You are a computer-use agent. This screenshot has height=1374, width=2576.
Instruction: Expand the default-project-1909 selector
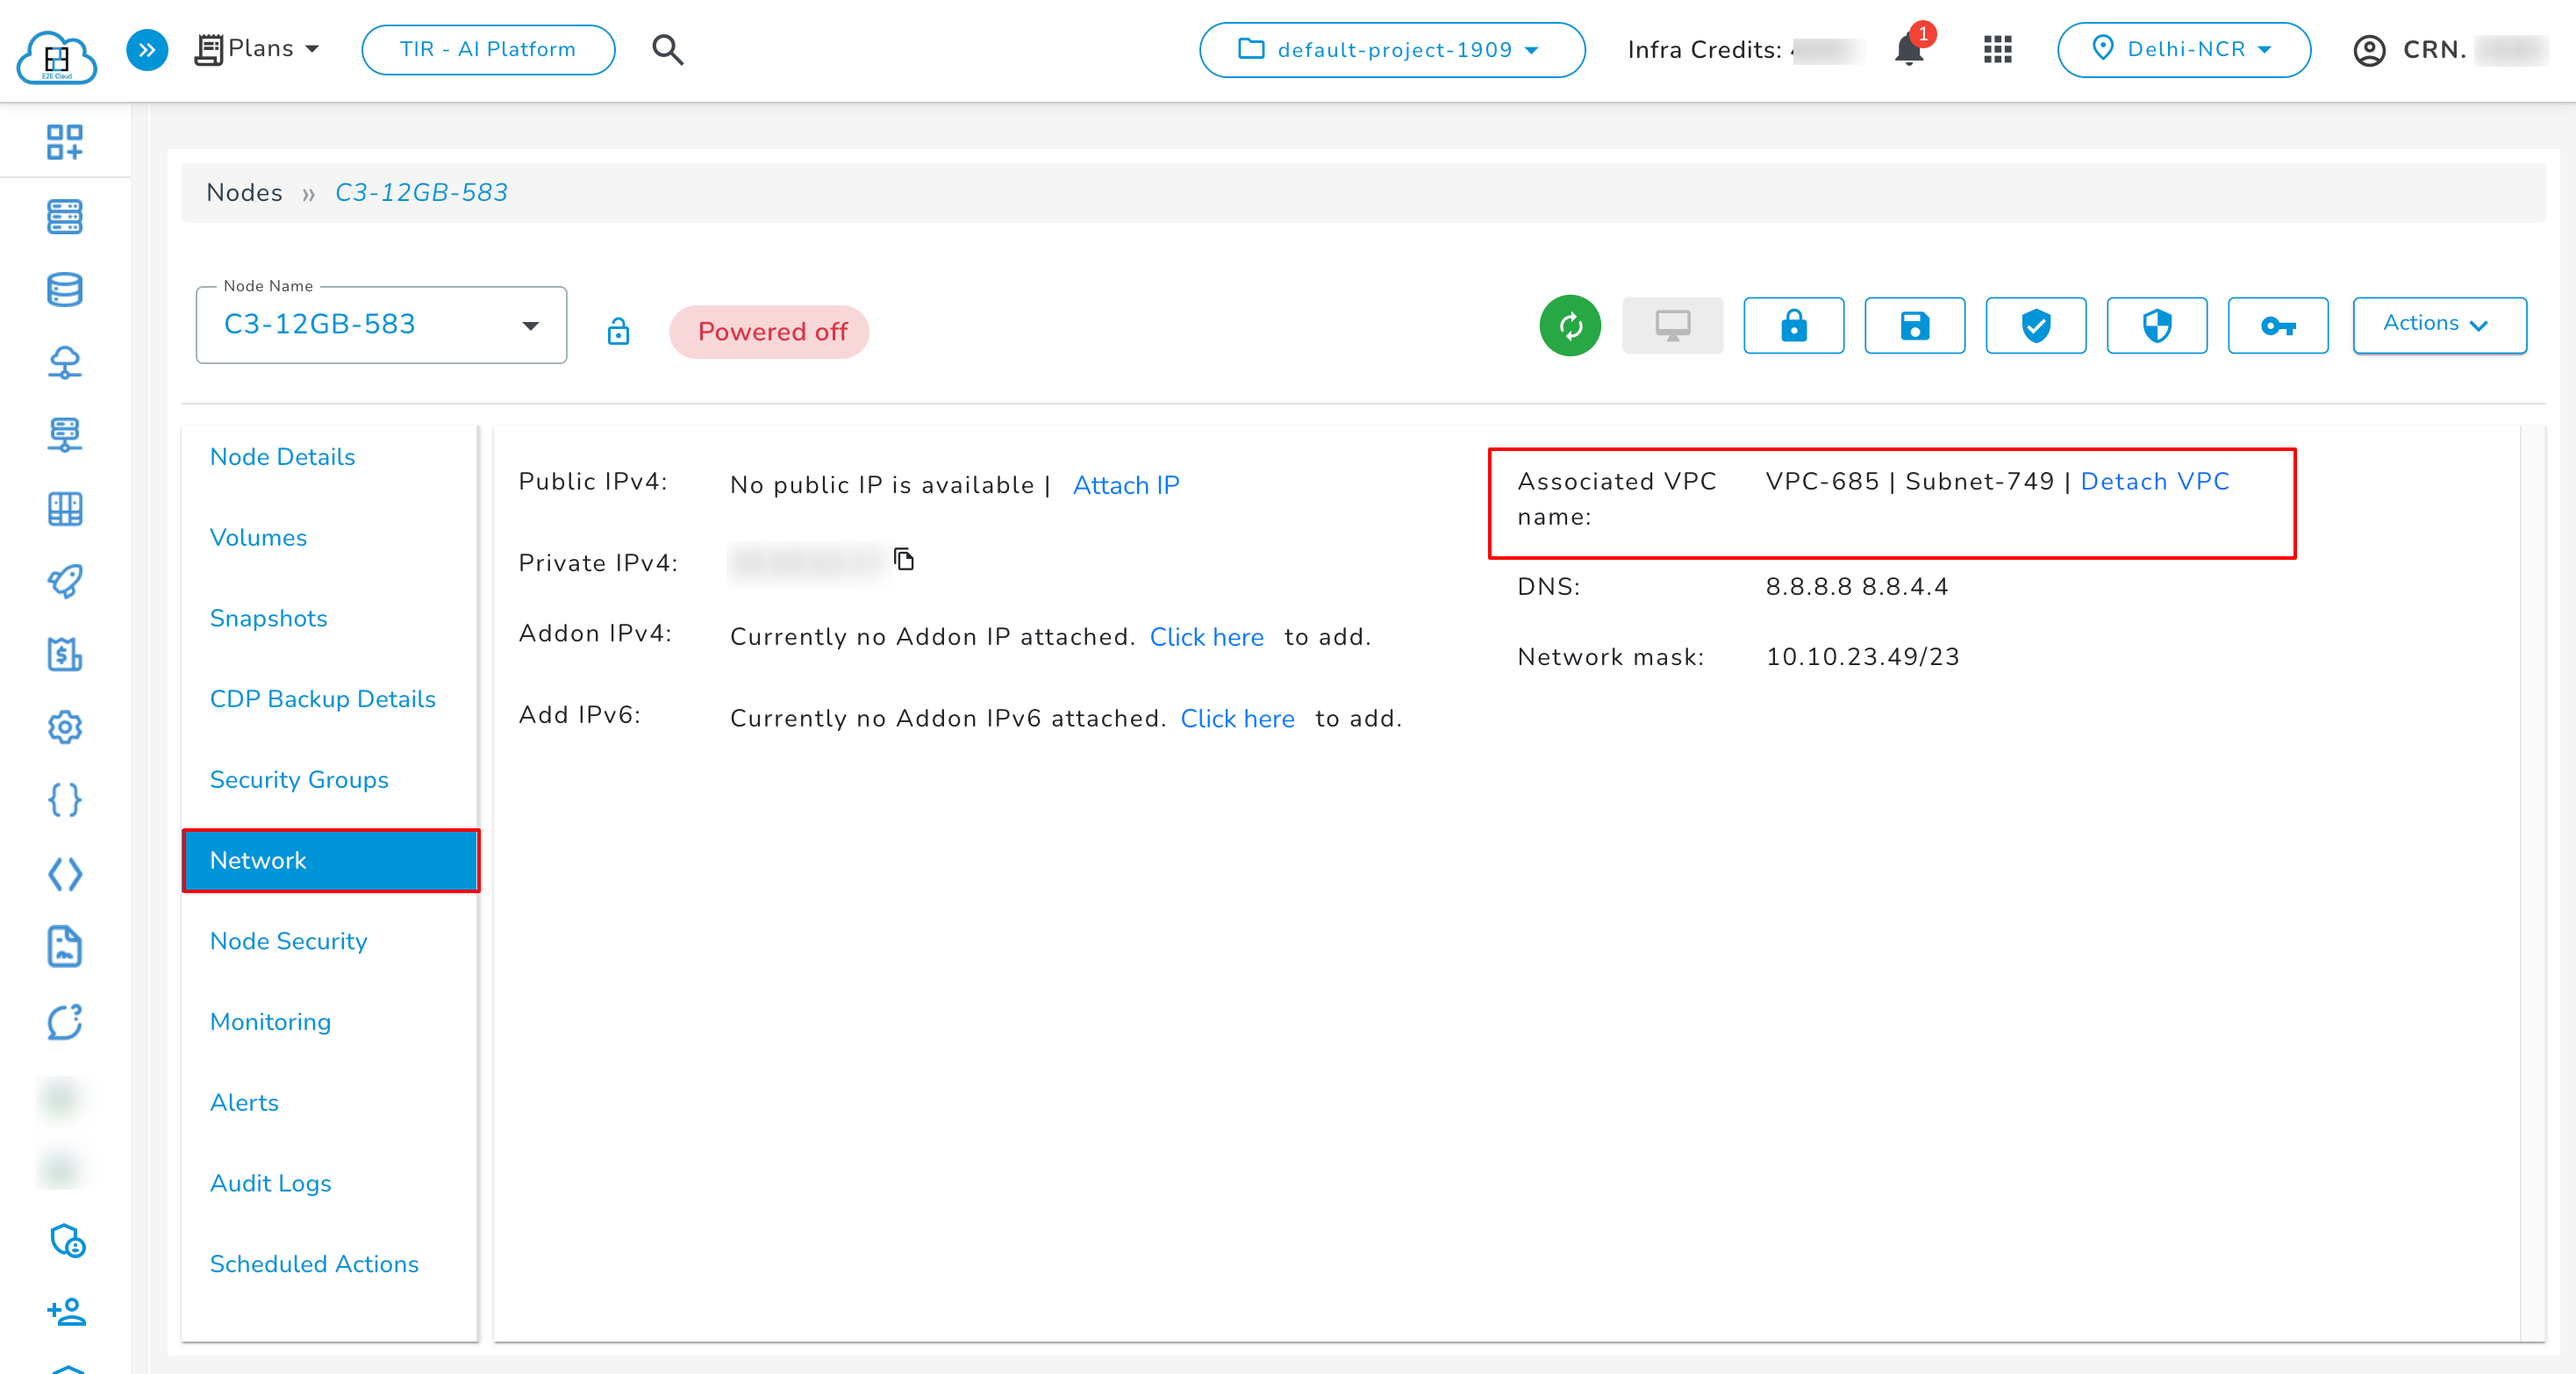click(x=1391, y=49)
